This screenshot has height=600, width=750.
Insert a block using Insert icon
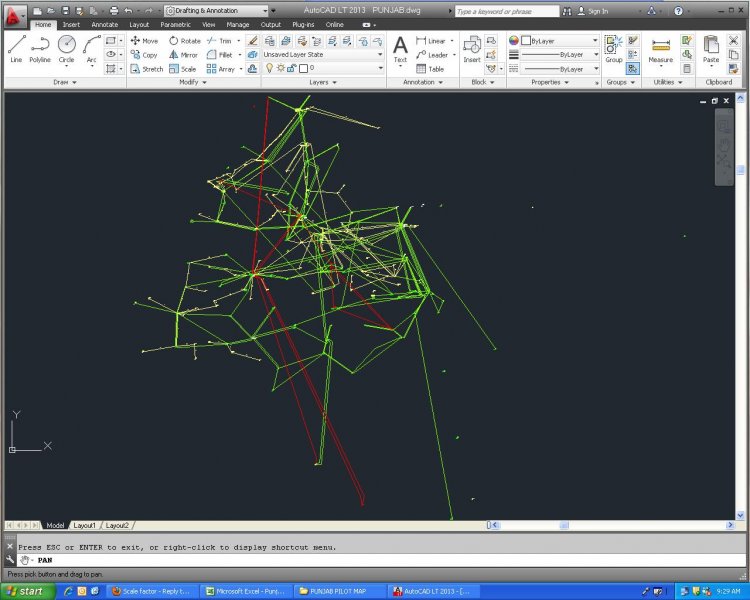472,48
